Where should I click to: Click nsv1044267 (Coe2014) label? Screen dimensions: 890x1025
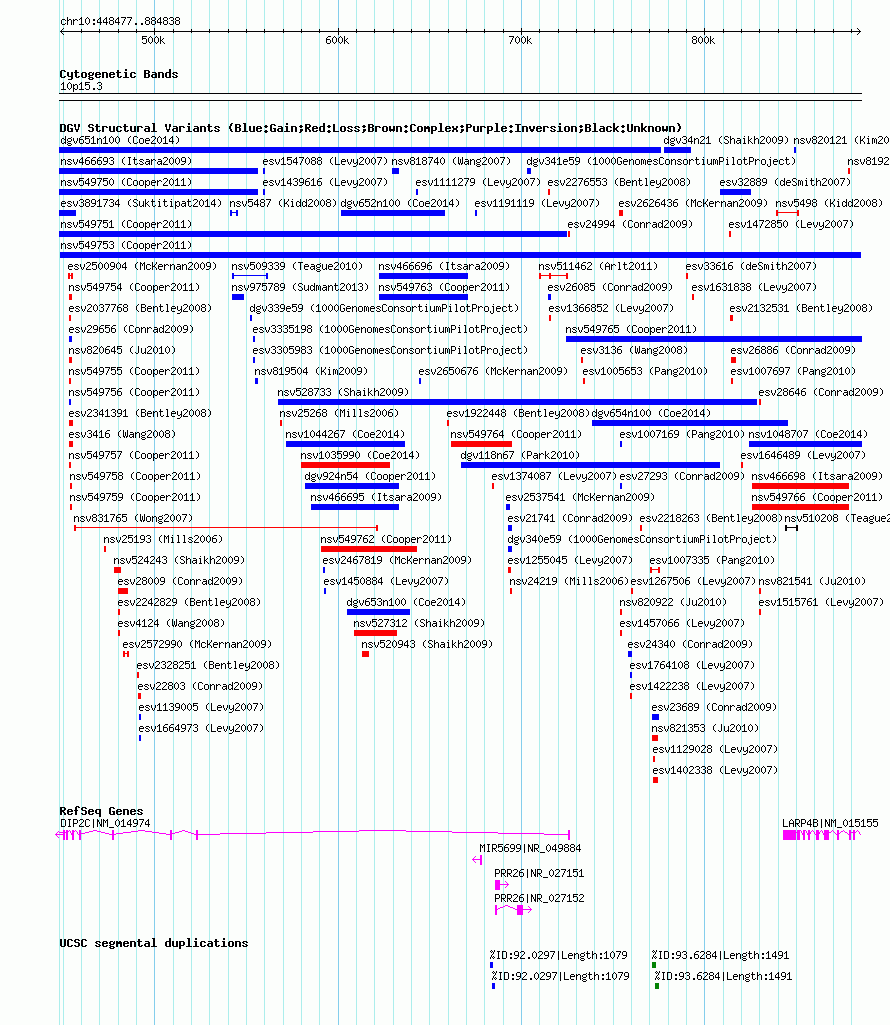pos(345,434)
